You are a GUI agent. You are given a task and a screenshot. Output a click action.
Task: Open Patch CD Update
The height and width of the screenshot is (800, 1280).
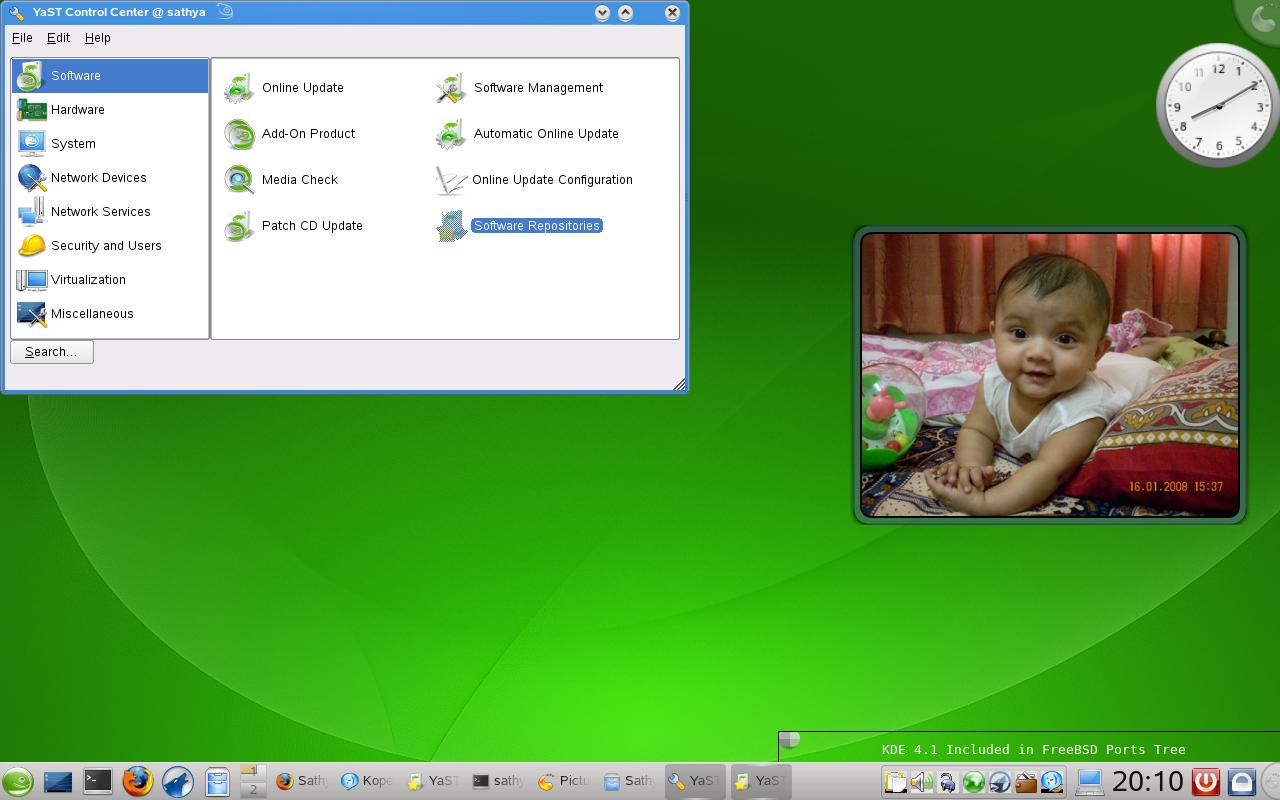click(x=293, y=226)
